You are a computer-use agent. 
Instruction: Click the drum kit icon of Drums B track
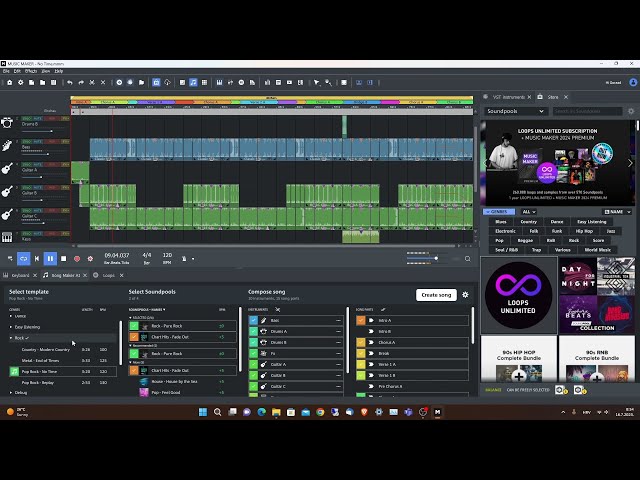[x=7, y=122]
